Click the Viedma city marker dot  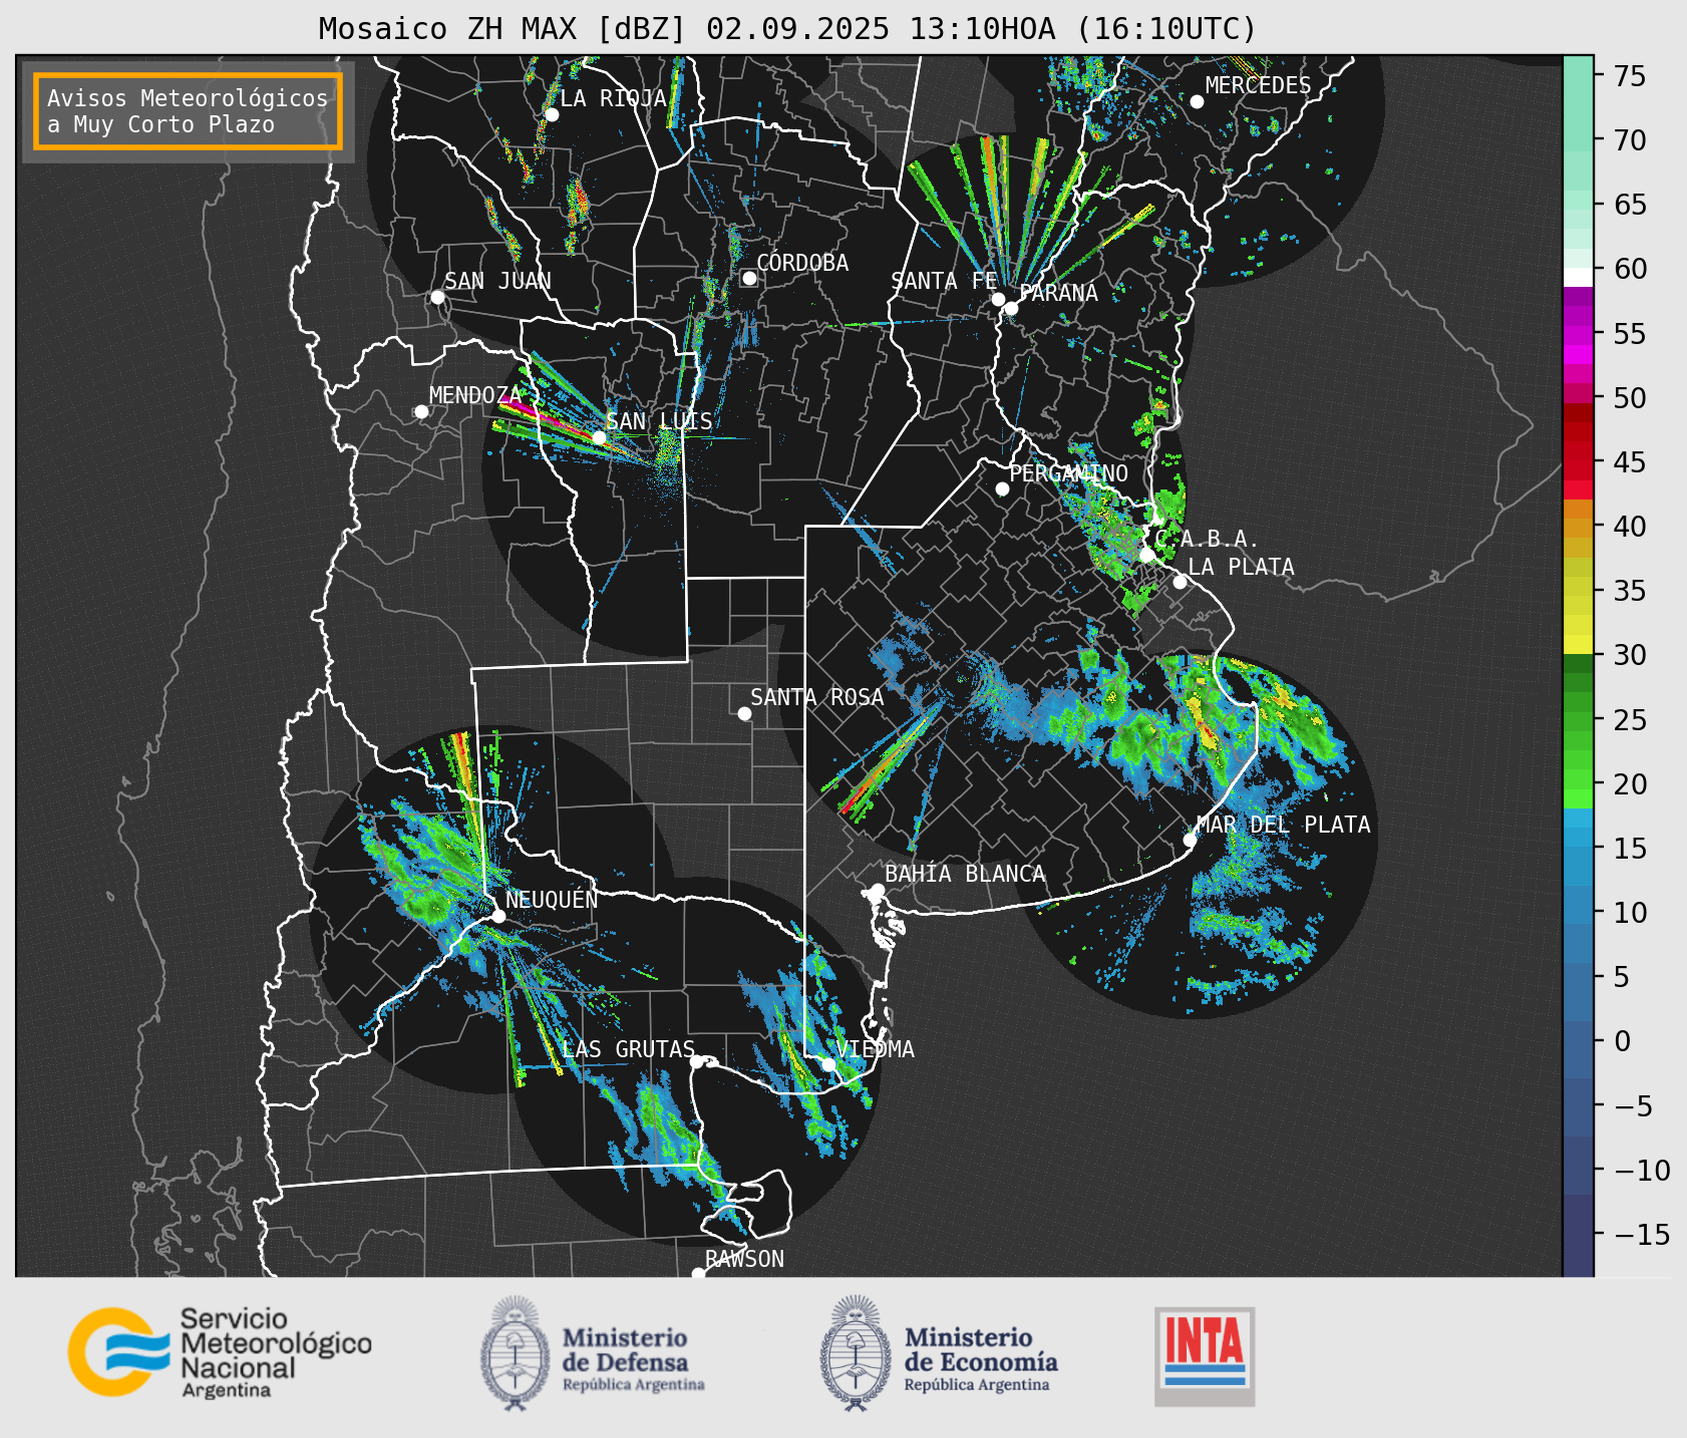click(x=828, y=1064)
